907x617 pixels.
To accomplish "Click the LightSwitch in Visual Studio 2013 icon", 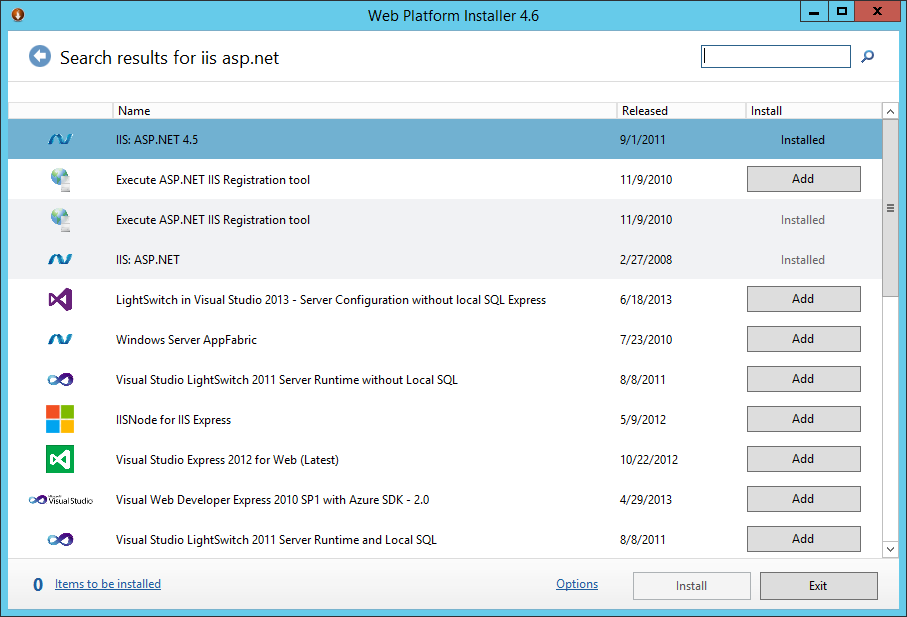I will (59, 299).
